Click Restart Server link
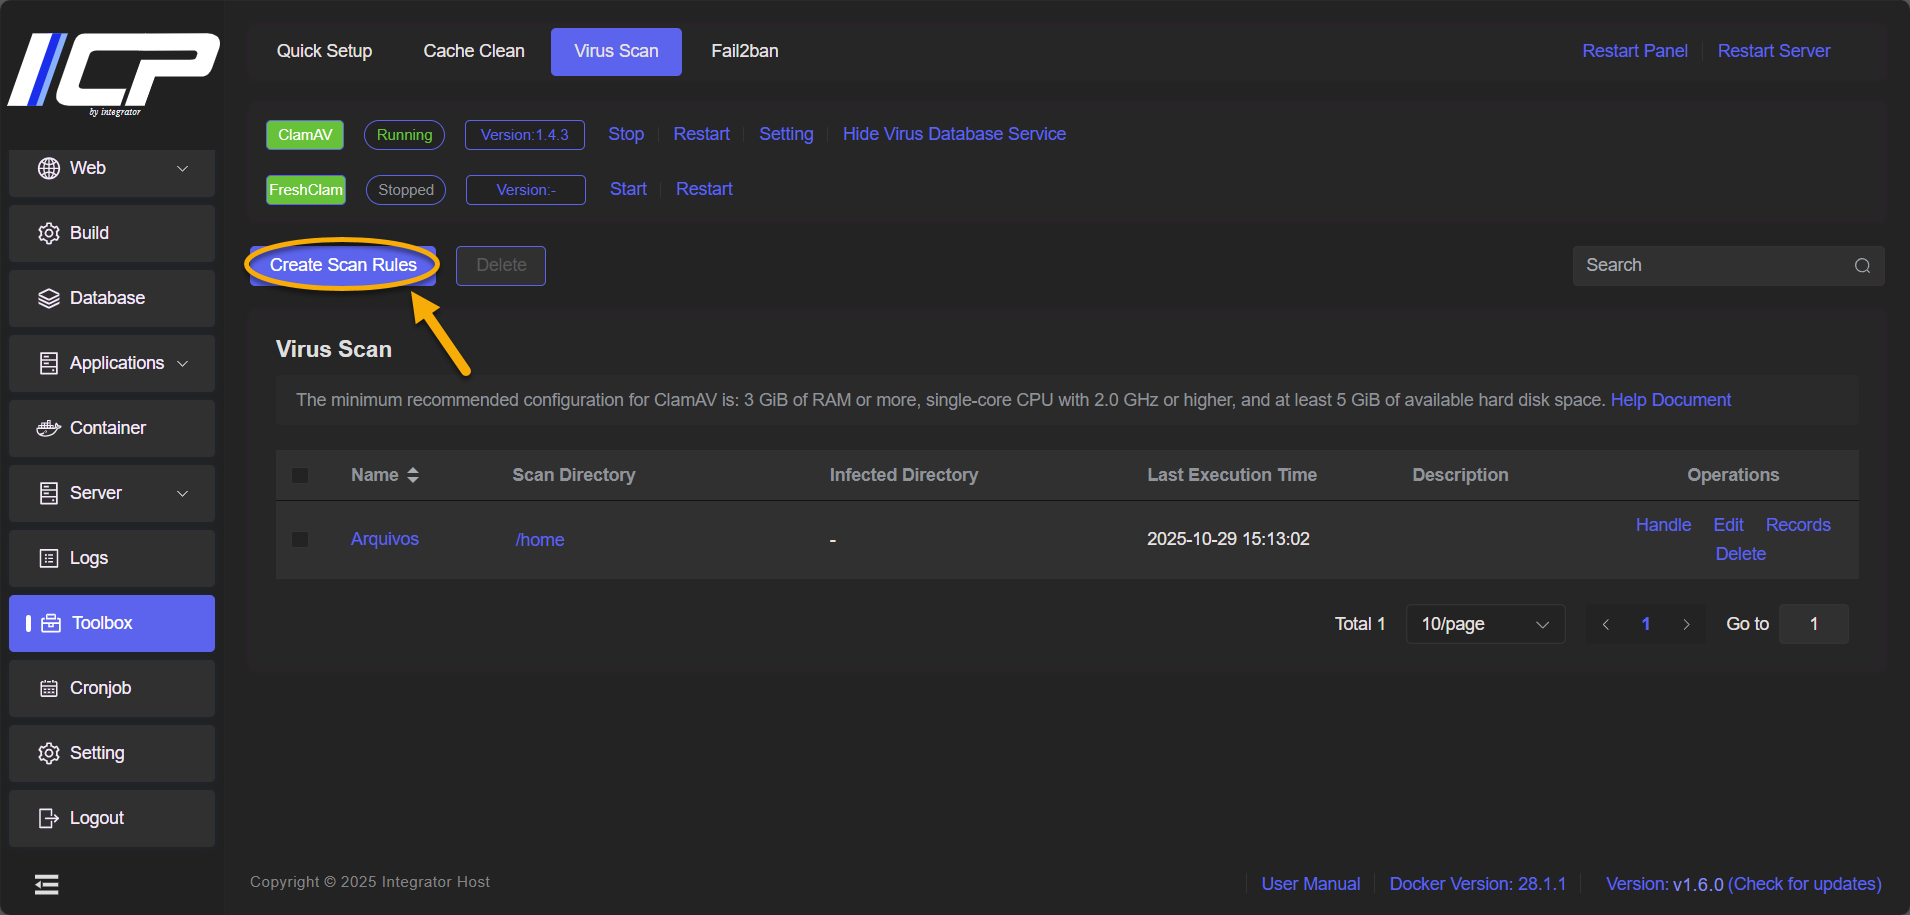 tap(1774, 51)
